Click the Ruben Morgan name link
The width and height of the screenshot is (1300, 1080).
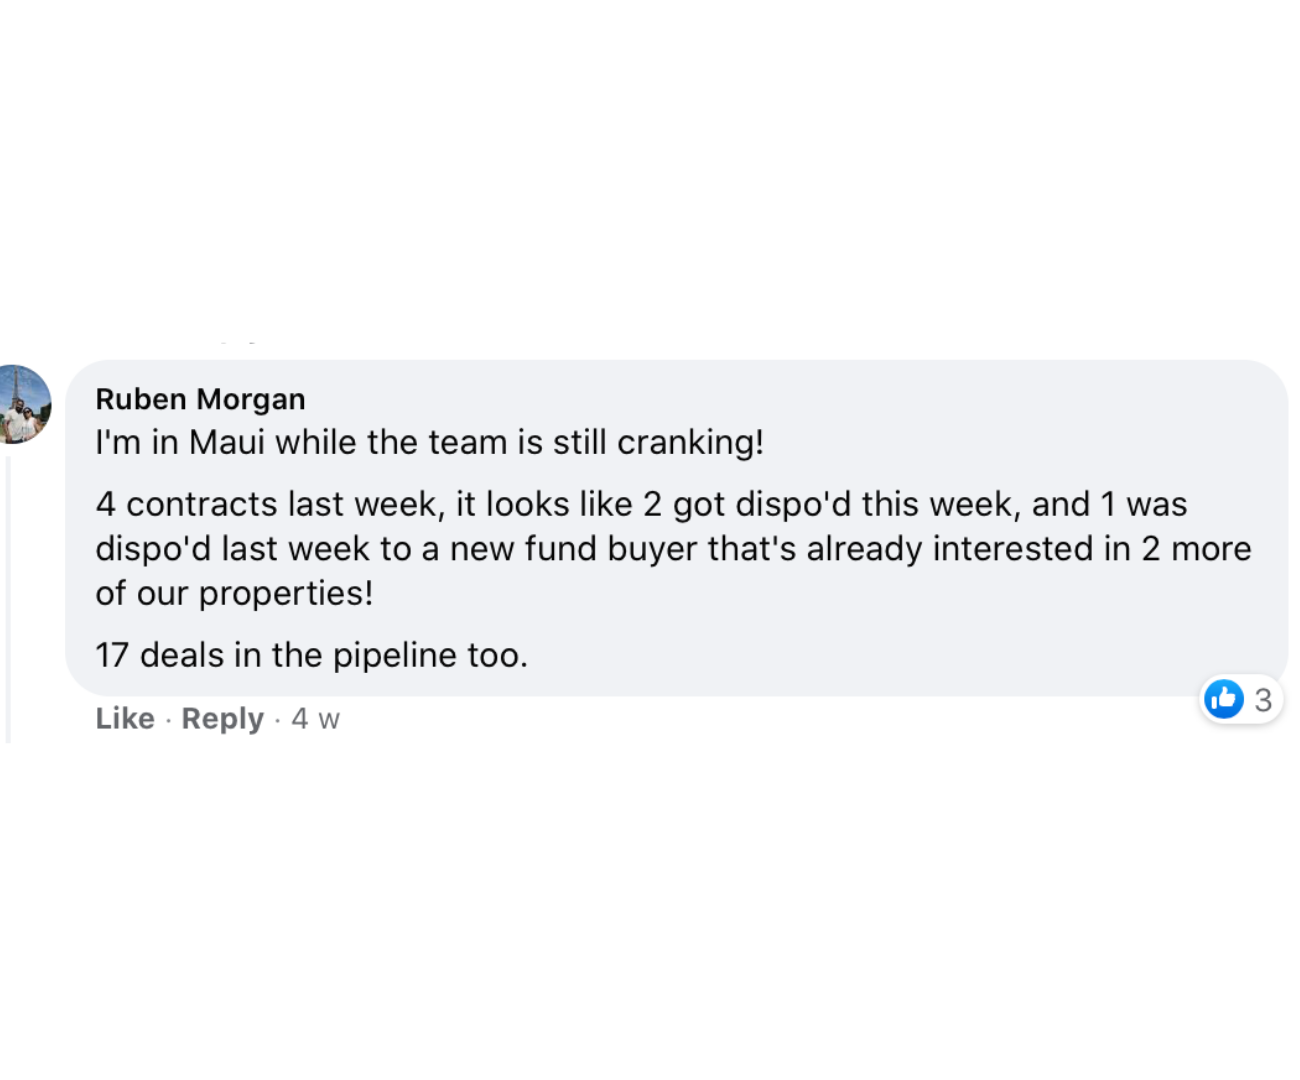coord(200,399)
